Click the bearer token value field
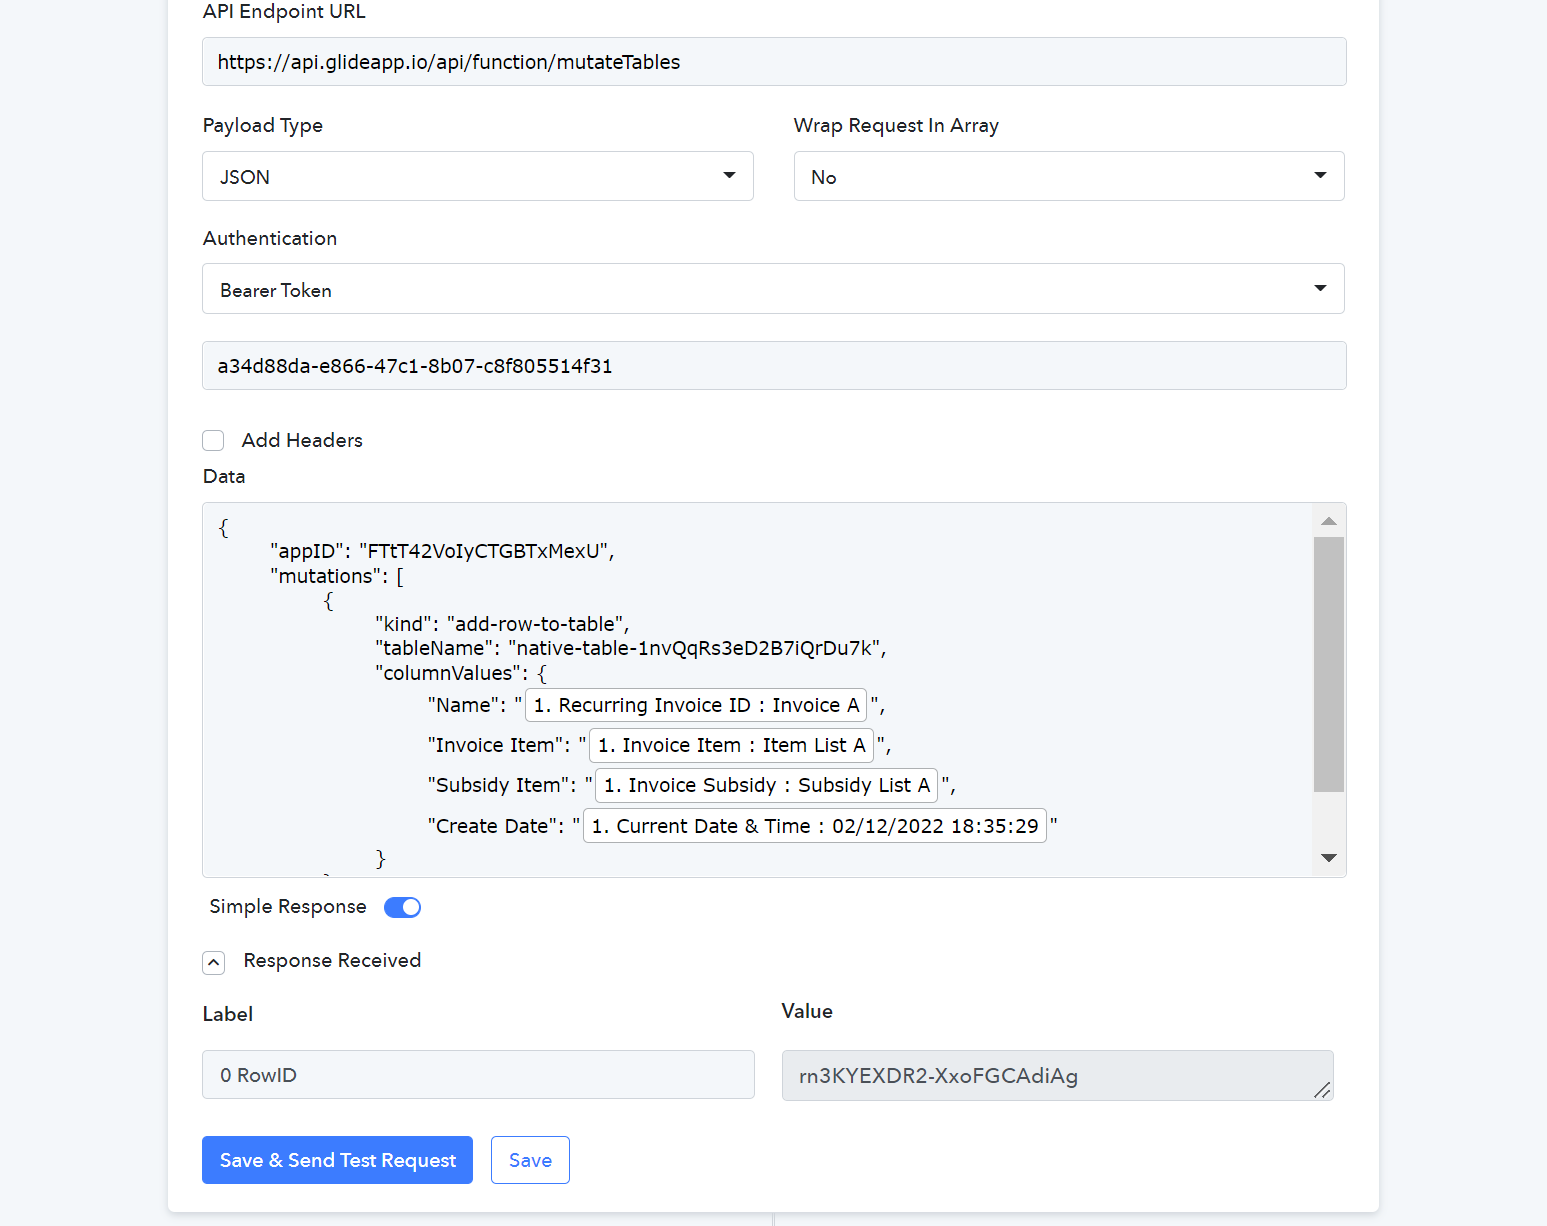The height and width of the screenshot is (1226, 1547). 774,366
